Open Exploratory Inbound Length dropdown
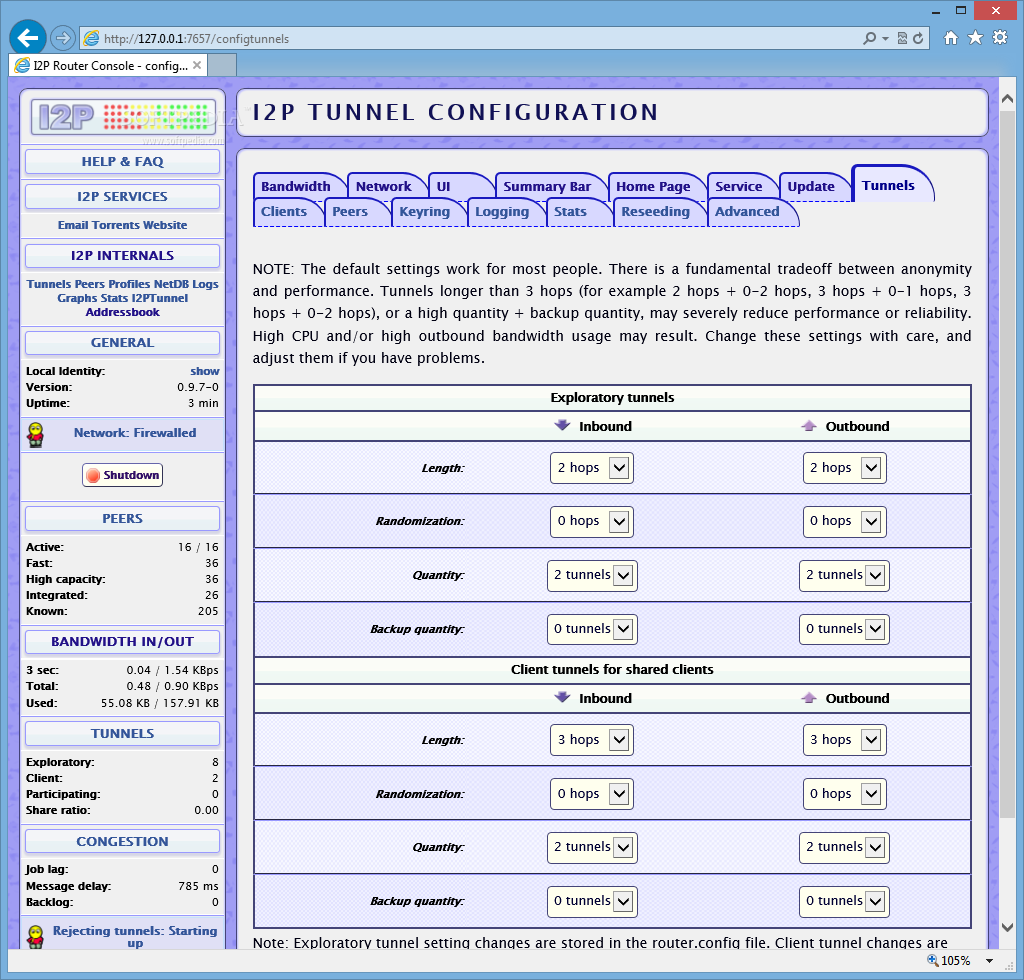This screenshot has height=980, width=1024. (592, 467)
